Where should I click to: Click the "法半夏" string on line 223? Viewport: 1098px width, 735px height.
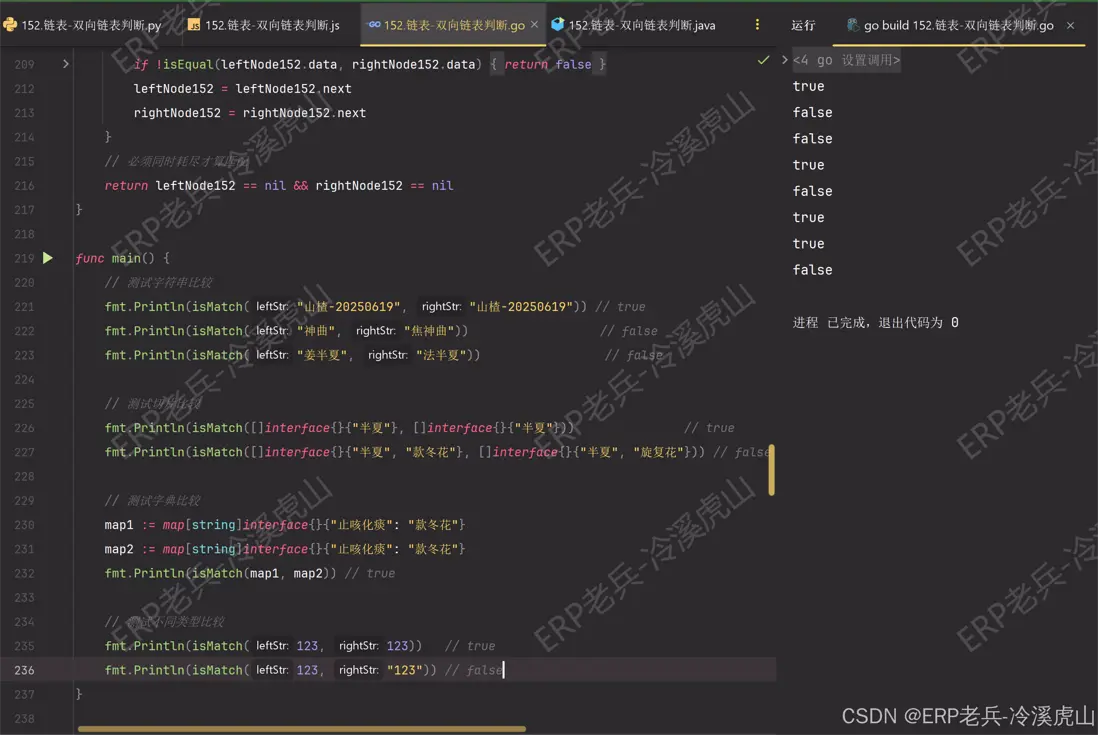[x=440, y=355]
